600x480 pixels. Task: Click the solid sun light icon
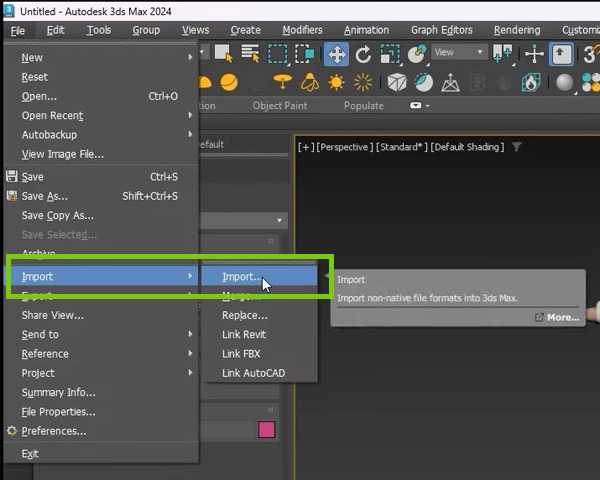[x=336, y=82]
